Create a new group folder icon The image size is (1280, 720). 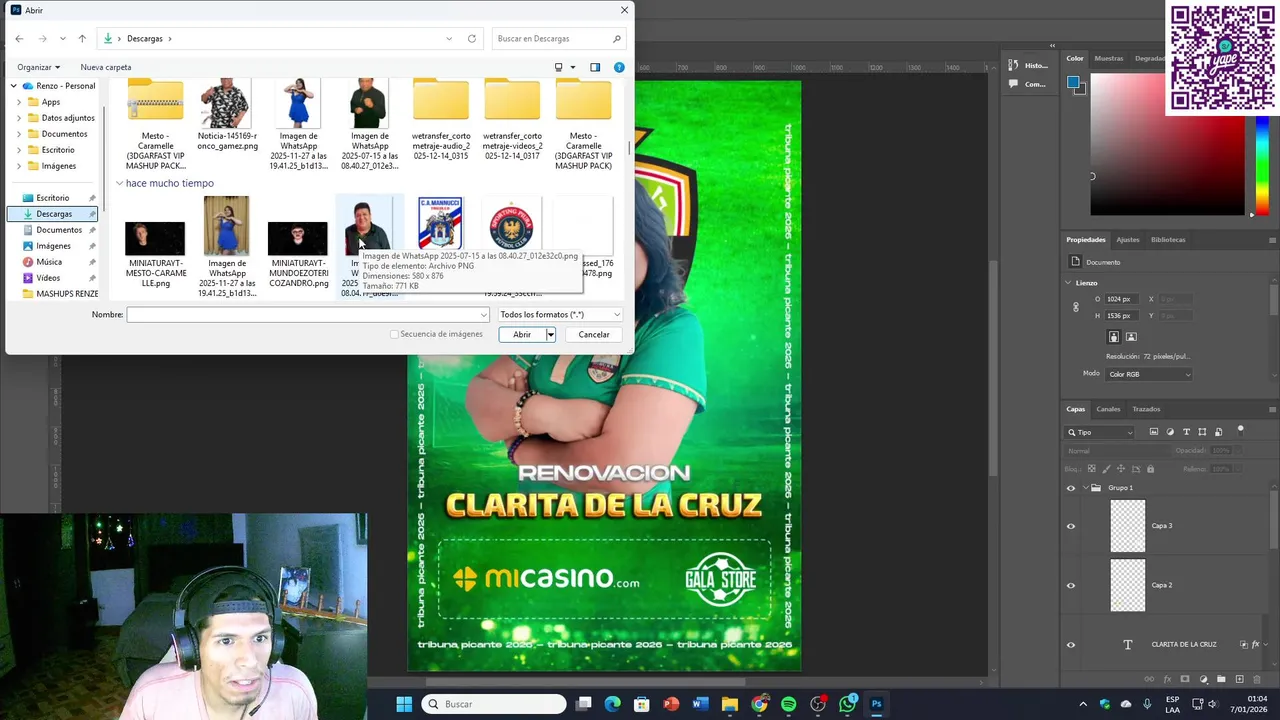point(1221,680)
